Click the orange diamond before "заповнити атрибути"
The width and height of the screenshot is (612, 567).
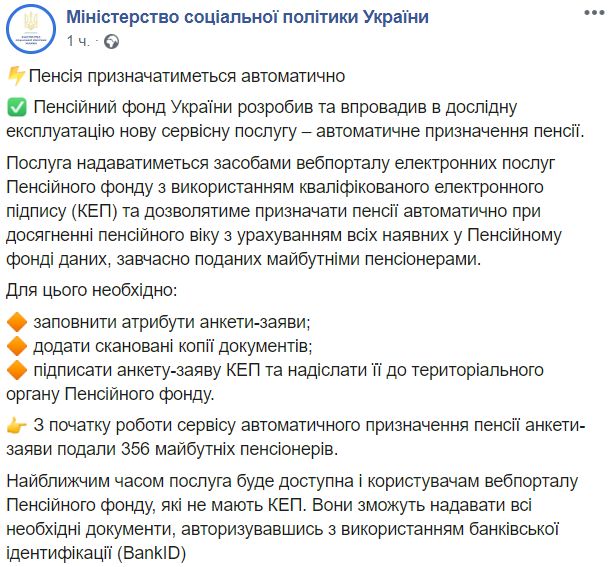(15, 323)
